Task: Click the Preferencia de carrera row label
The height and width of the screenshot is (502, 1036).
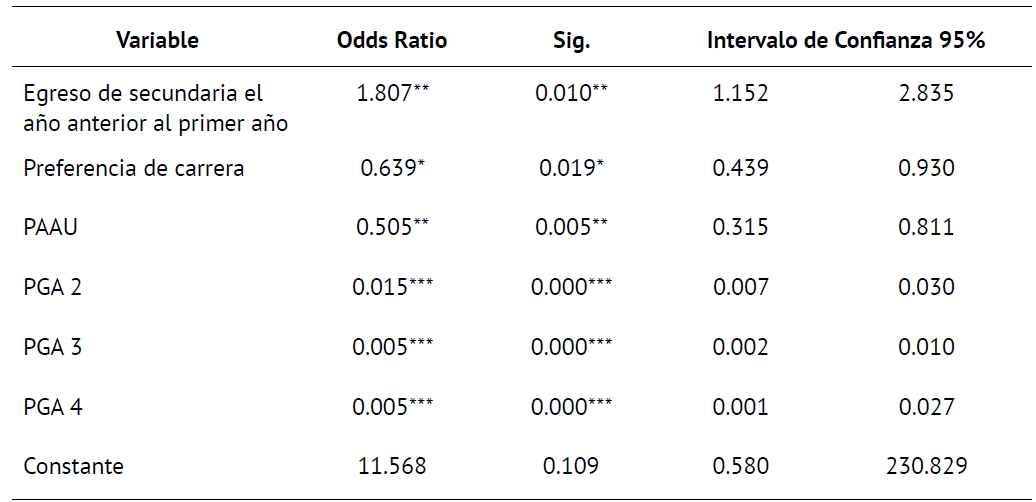Action: (x=134, y=168)
